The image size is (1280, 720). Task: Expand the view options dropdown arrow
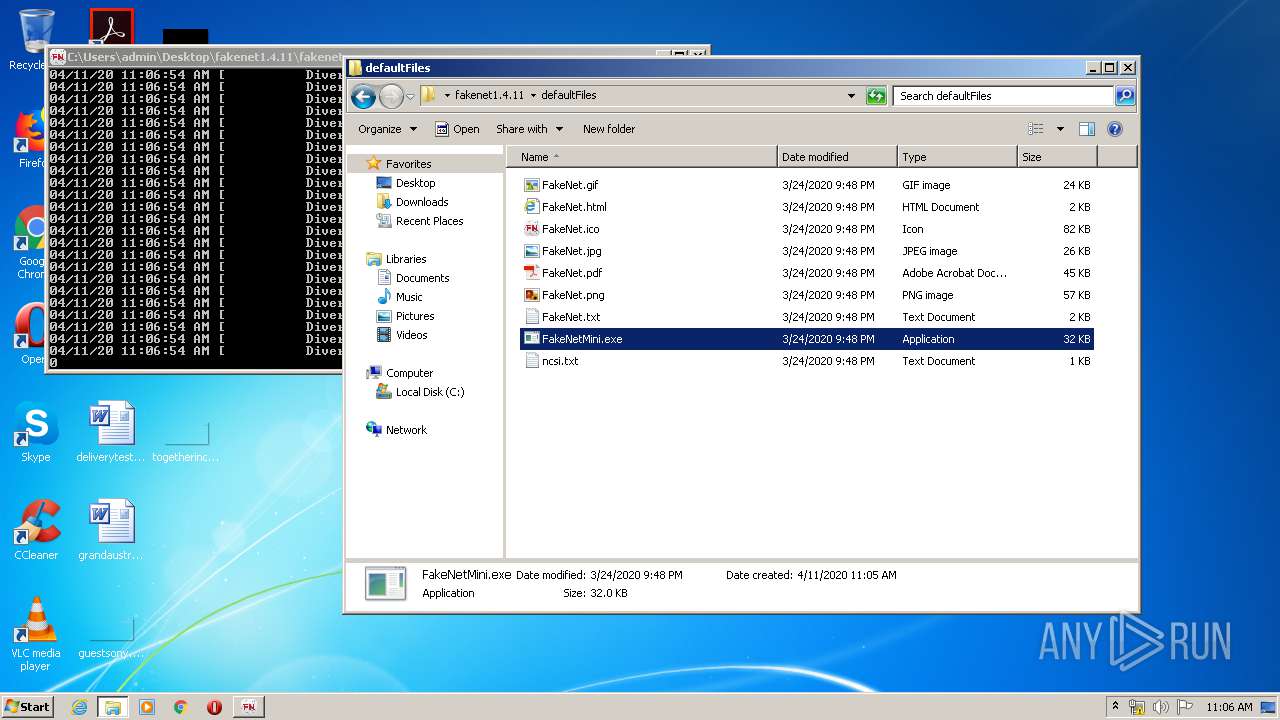tap(1060, 129)
